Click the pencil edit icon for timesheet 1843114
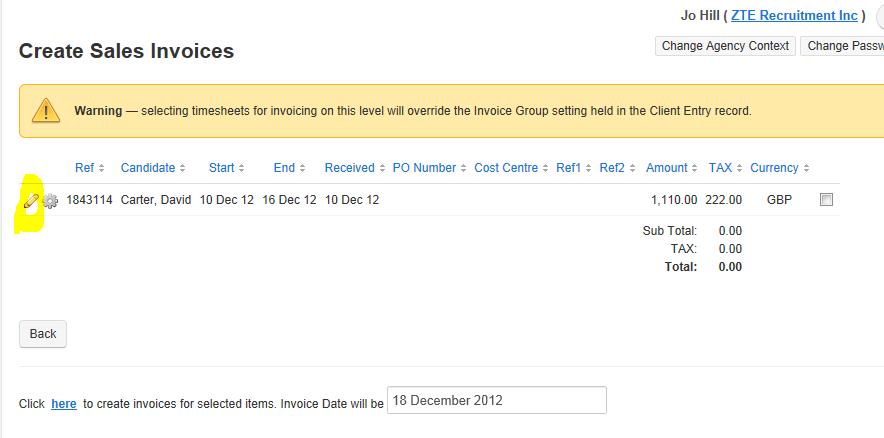 click(x=32, y=200)
